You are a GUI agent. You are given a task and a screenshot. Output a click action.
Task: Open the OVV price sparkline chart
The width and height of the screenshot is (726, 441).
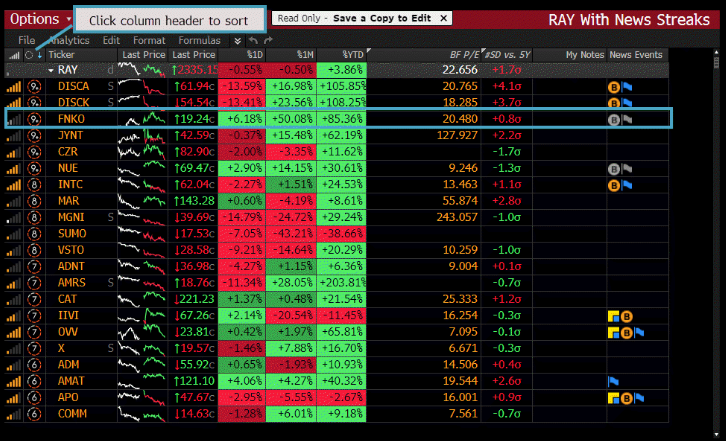(142, 332)
